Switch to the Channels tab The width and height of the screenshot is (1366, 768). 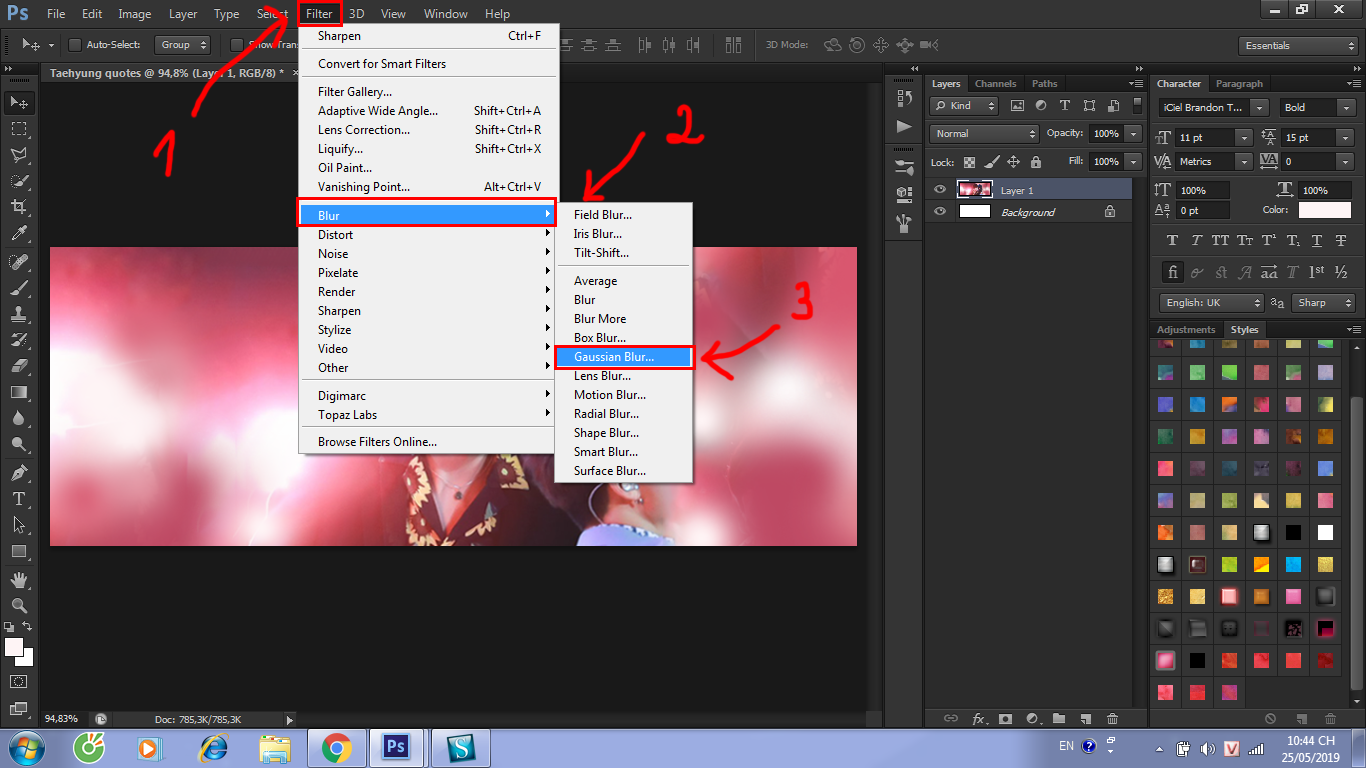tap(995, 84)
